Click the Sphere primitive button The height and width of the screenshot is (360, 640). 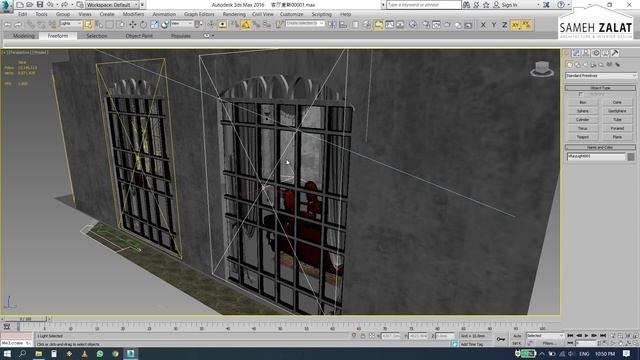582,111
